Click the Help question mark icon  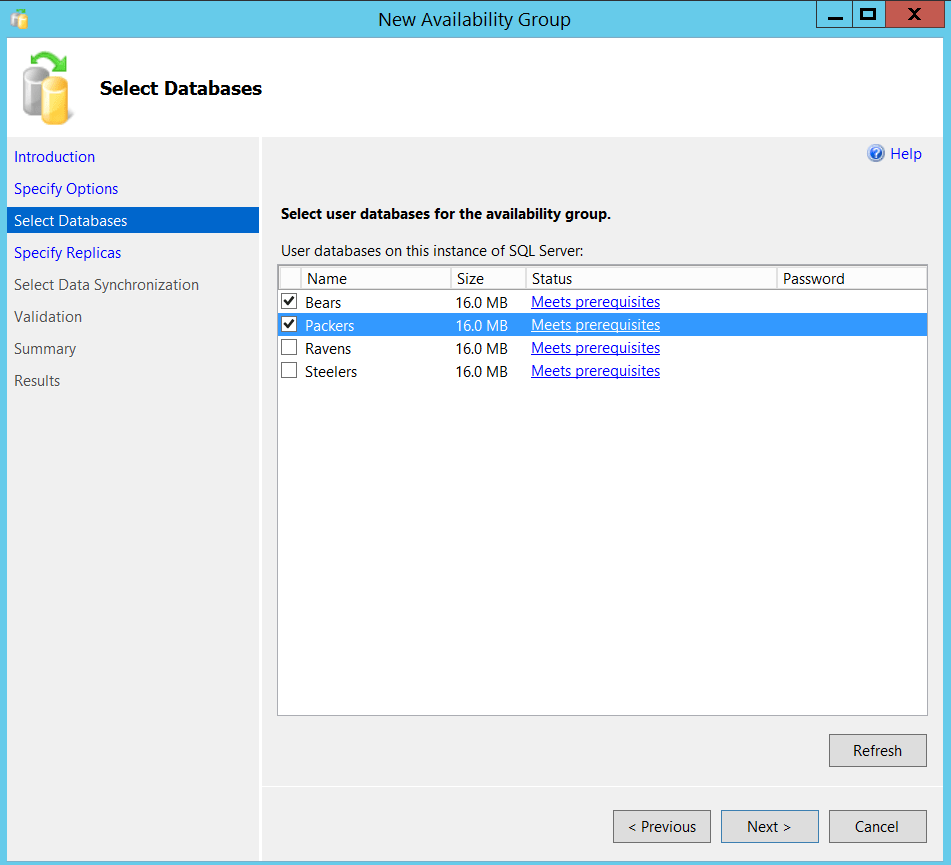tap(877, 153)
